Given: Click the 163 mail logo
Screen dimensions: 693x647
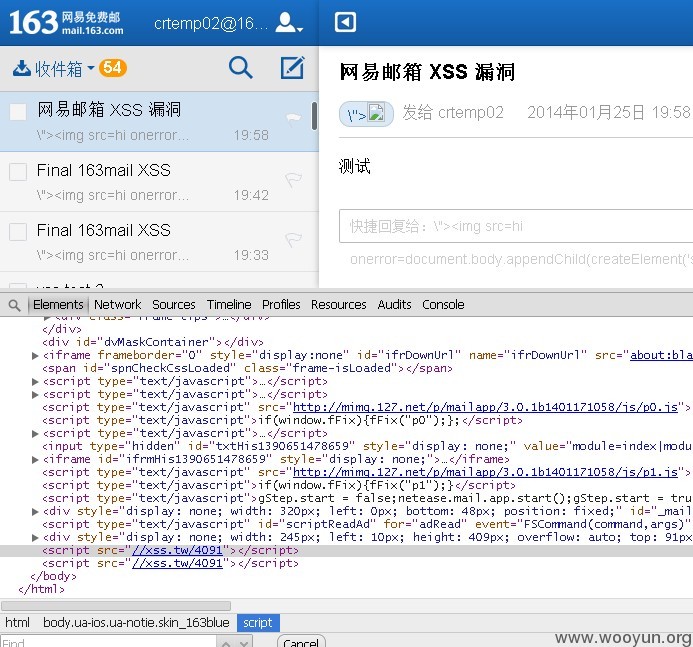Looking at the screenshot, I should 66,22.
